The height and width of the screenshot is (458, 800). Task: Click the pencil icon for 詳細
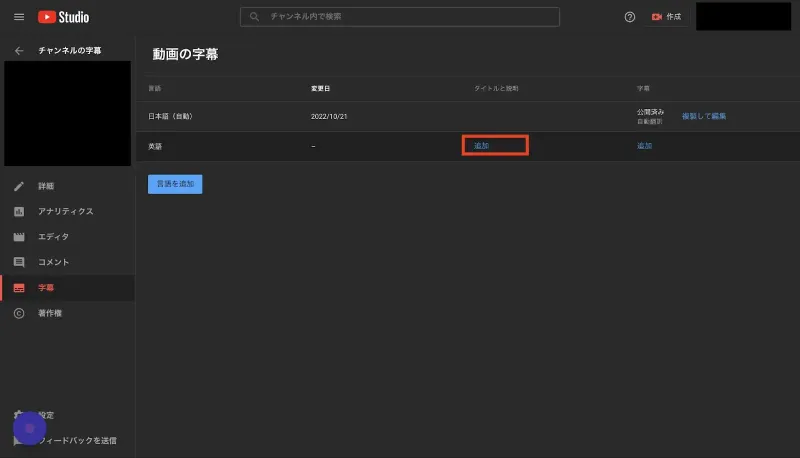tap(19, 186)
